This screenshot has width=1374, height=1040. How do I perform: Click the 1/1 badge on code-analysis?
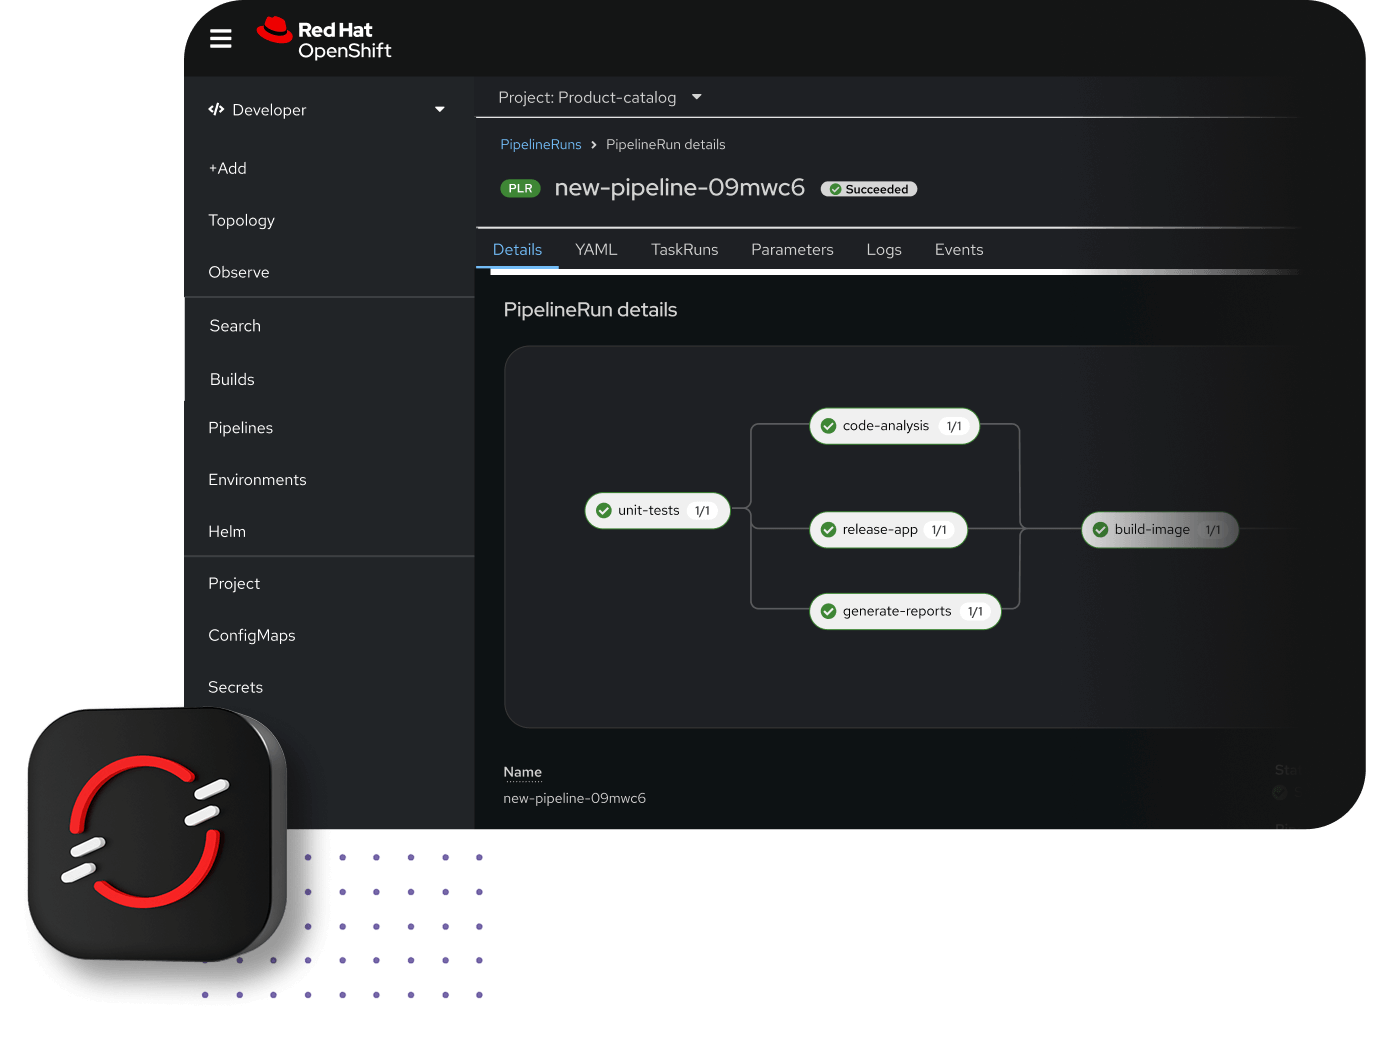[954, 426]
